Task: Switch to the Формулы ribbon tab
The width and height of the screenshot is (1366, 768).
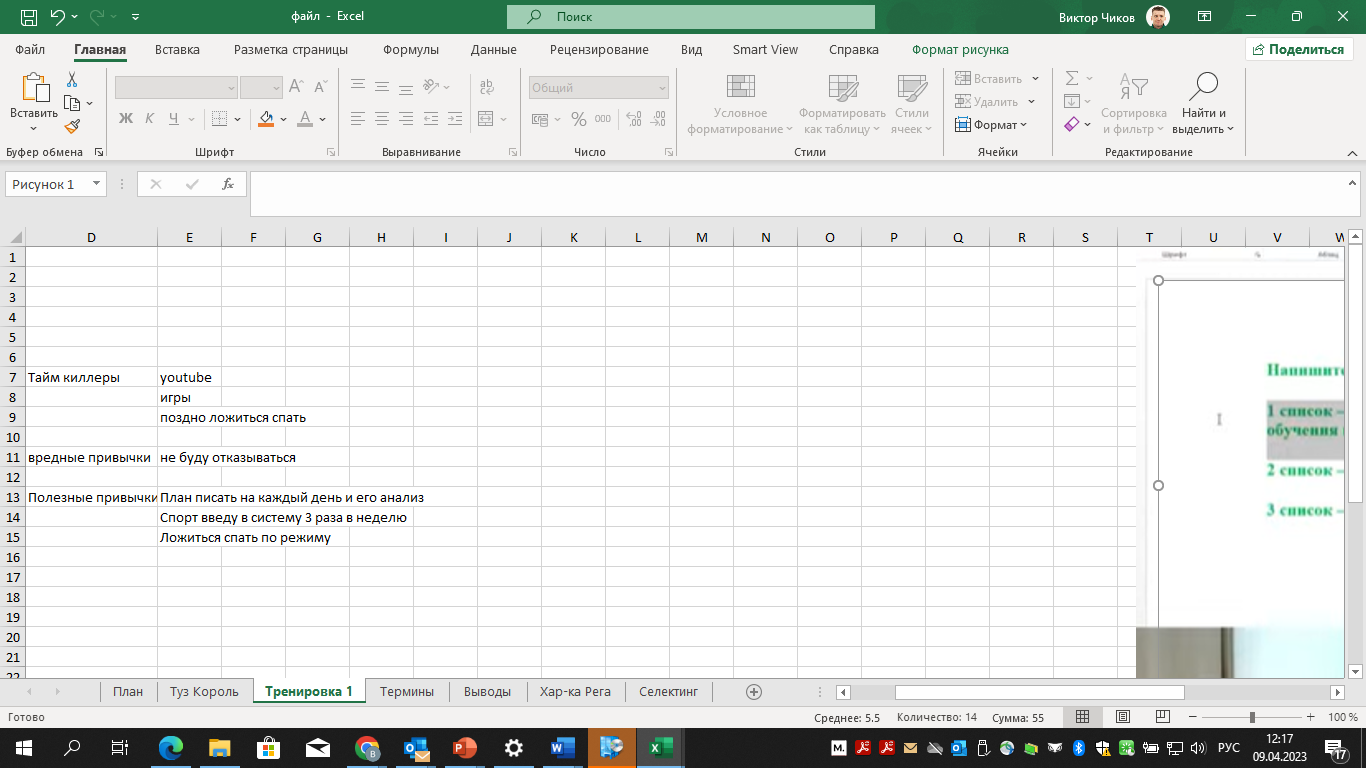Action: [x=410, y=49]
